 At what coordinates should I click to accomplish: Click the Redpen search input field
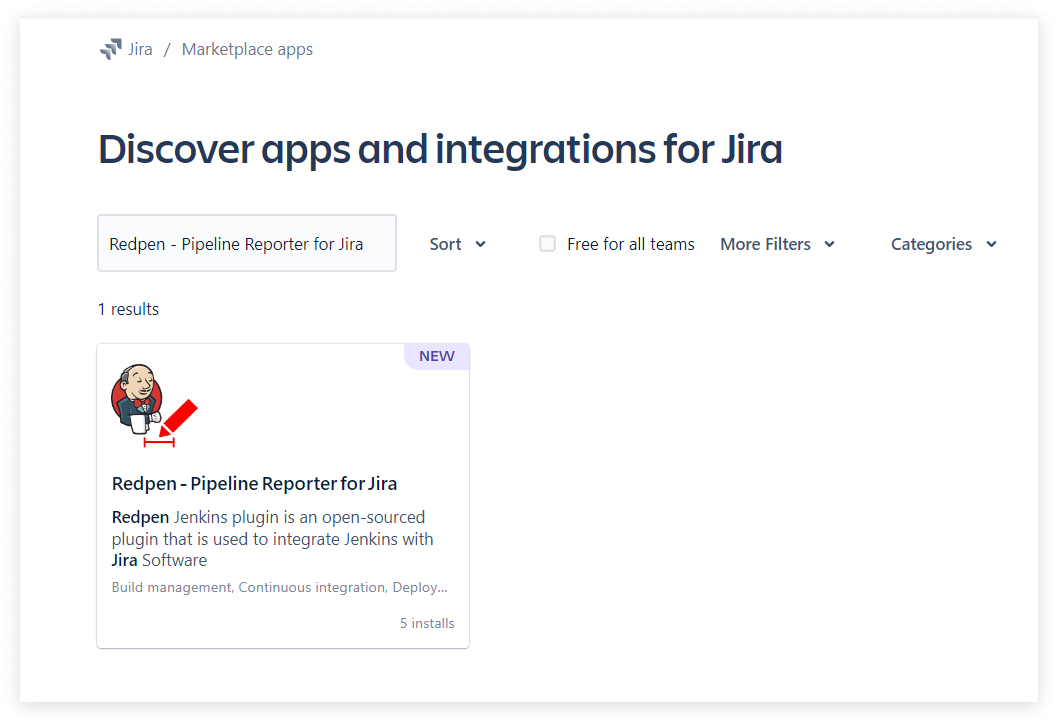247,243
